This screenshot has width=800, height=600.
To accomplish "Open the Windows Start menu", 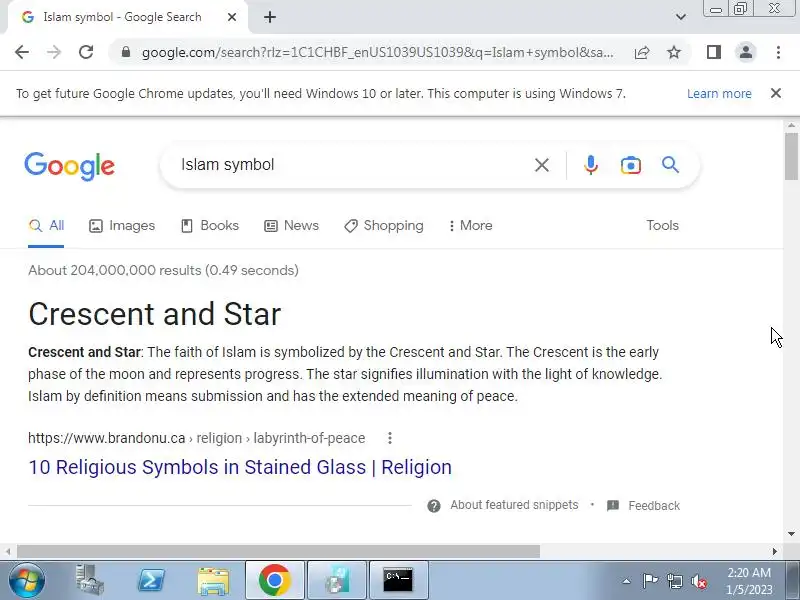I will (27, 580).
